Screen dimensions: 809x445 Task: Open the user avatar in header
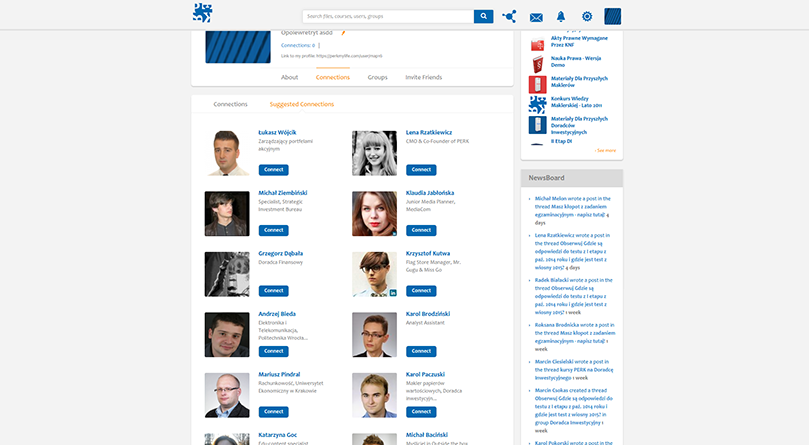coord(612,17)
